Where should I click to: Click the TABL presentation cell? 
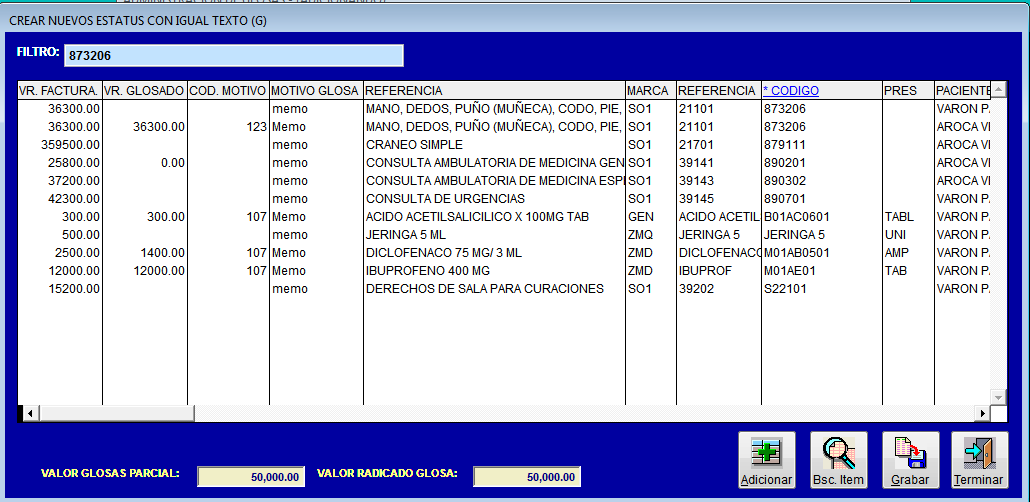(908, 217)
